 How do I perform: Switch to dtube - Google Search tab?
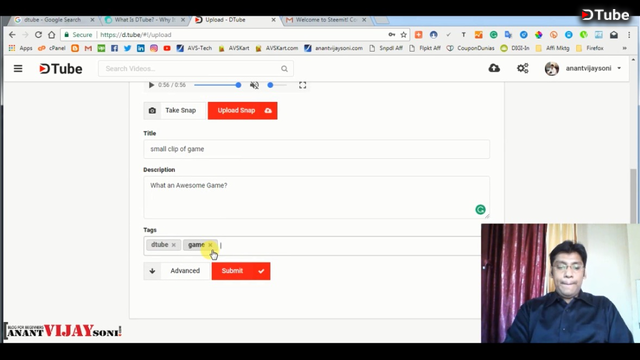[x=52, y=20]
